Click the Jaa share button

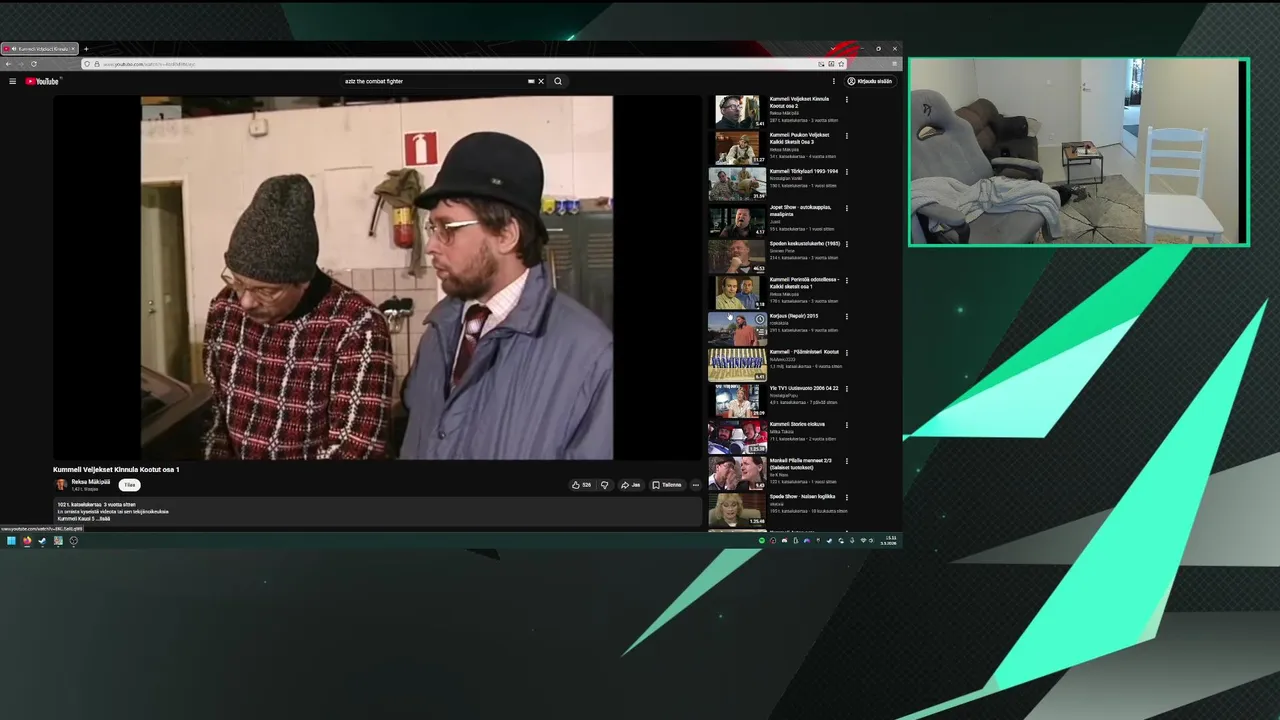point(630,485)
